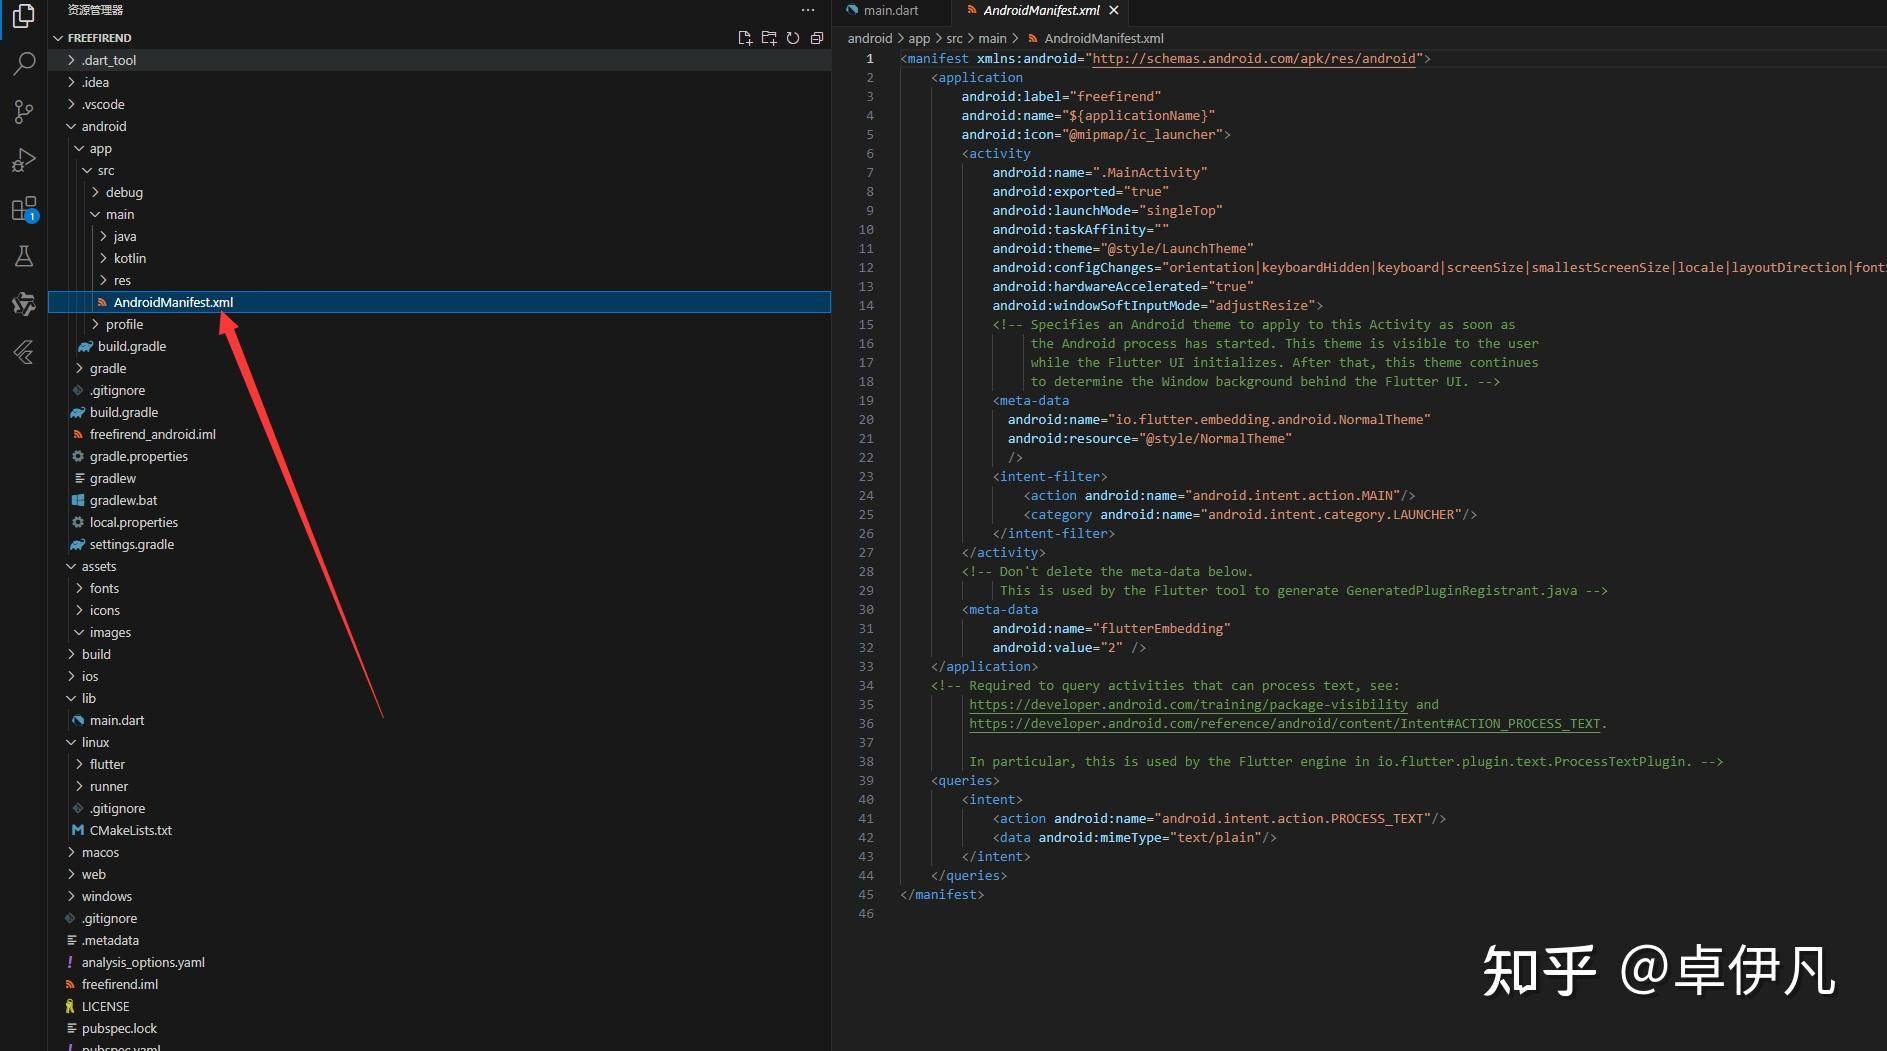
Task: Refresh the explorer tree
Action: pos(793,38)
